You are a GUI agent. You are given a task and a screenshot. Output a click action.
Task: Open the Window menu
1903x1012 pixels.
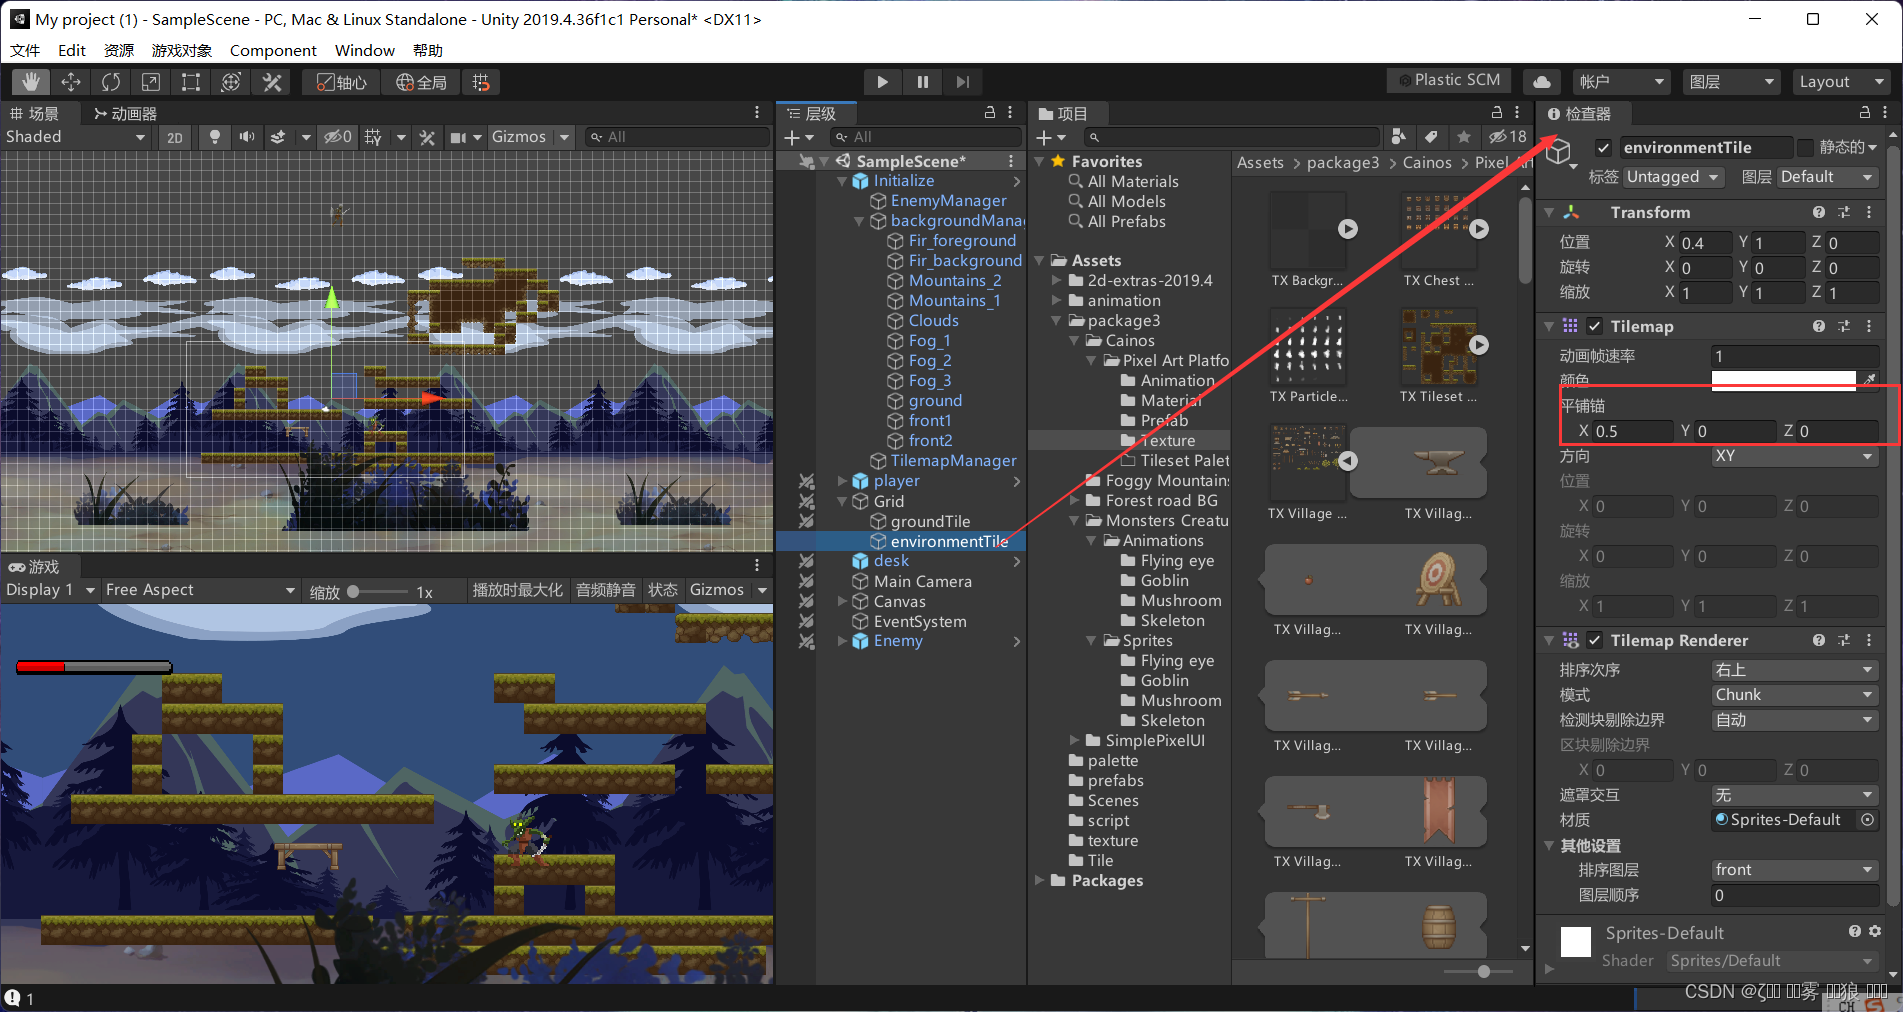tap(364, 50)
